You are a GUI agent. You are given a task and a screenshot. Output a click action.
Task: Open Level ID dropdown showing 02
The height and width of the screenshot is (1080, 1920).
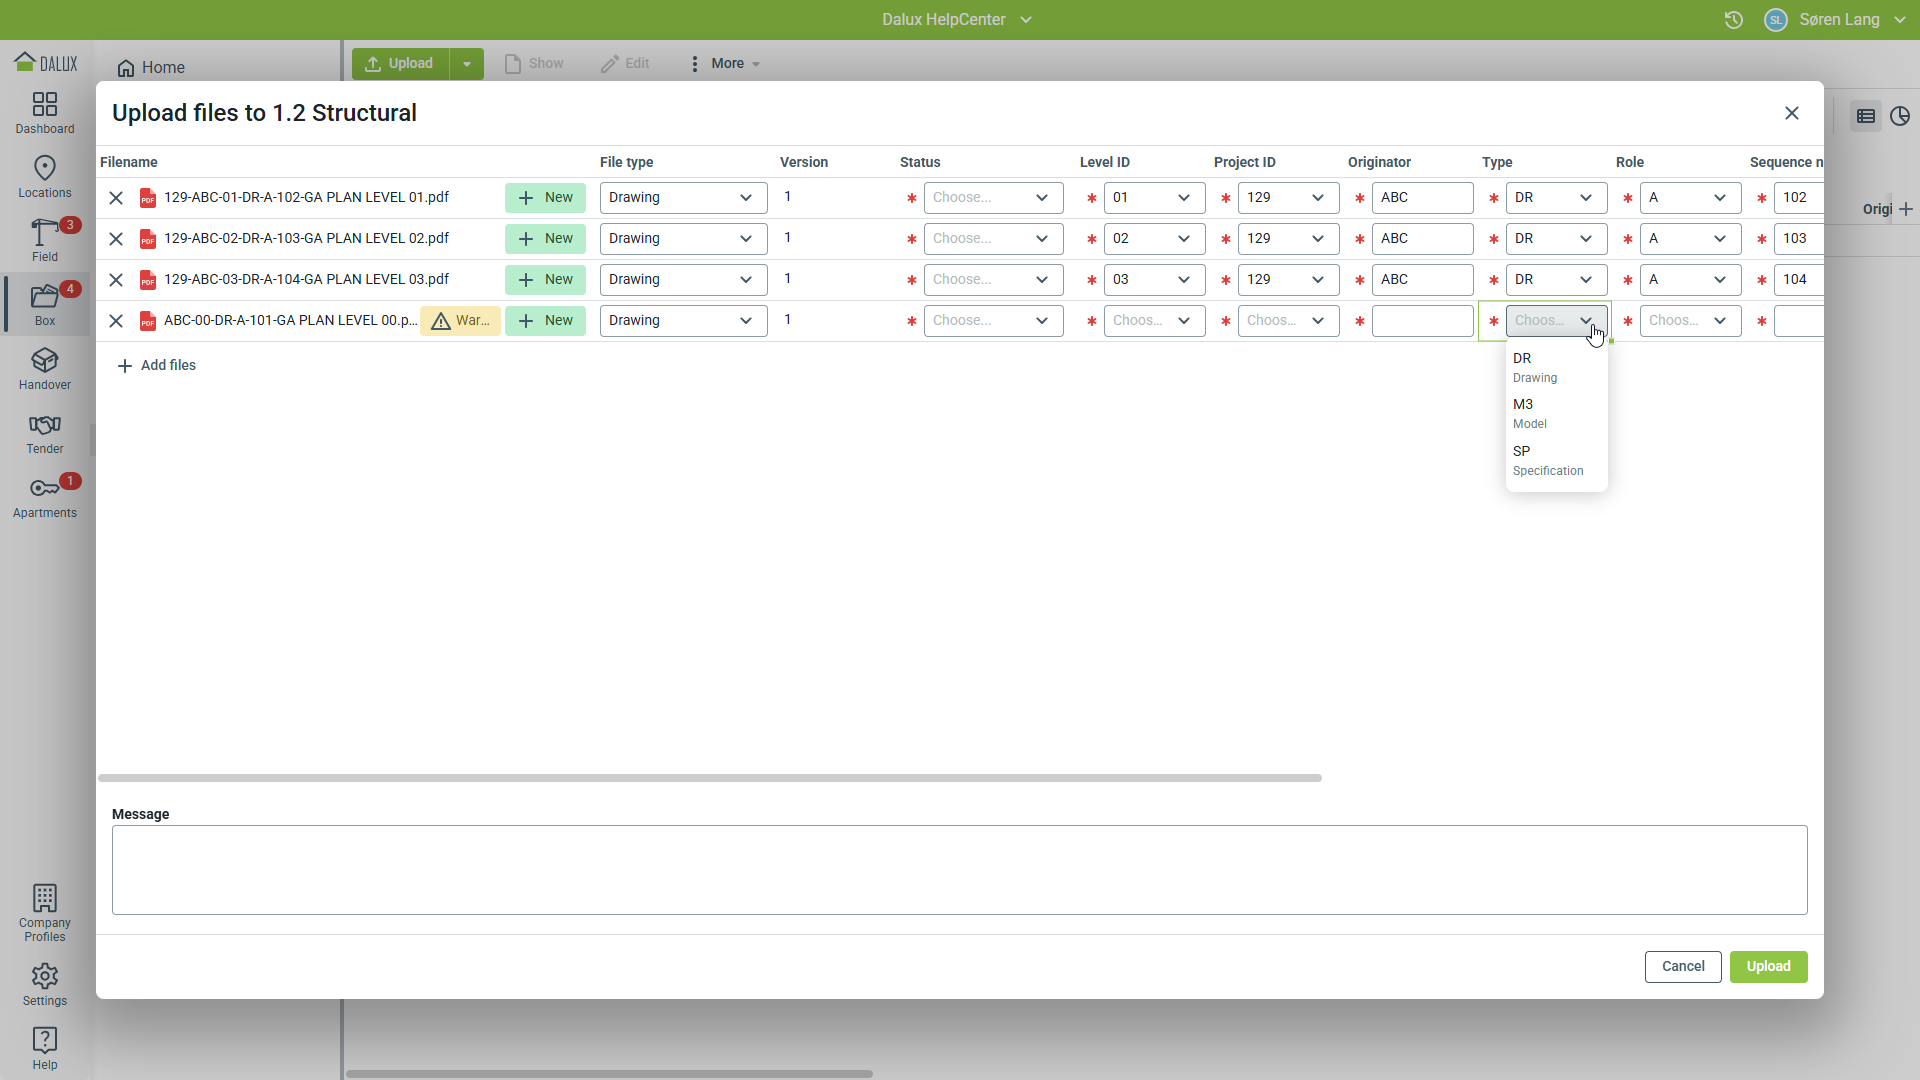(x=1154, y=239)
